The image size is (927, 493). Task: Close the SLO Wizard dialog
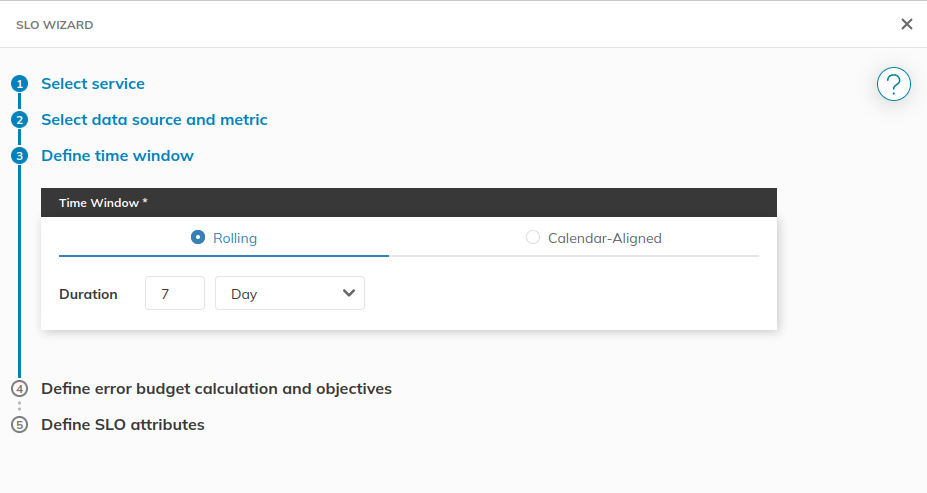906,24
